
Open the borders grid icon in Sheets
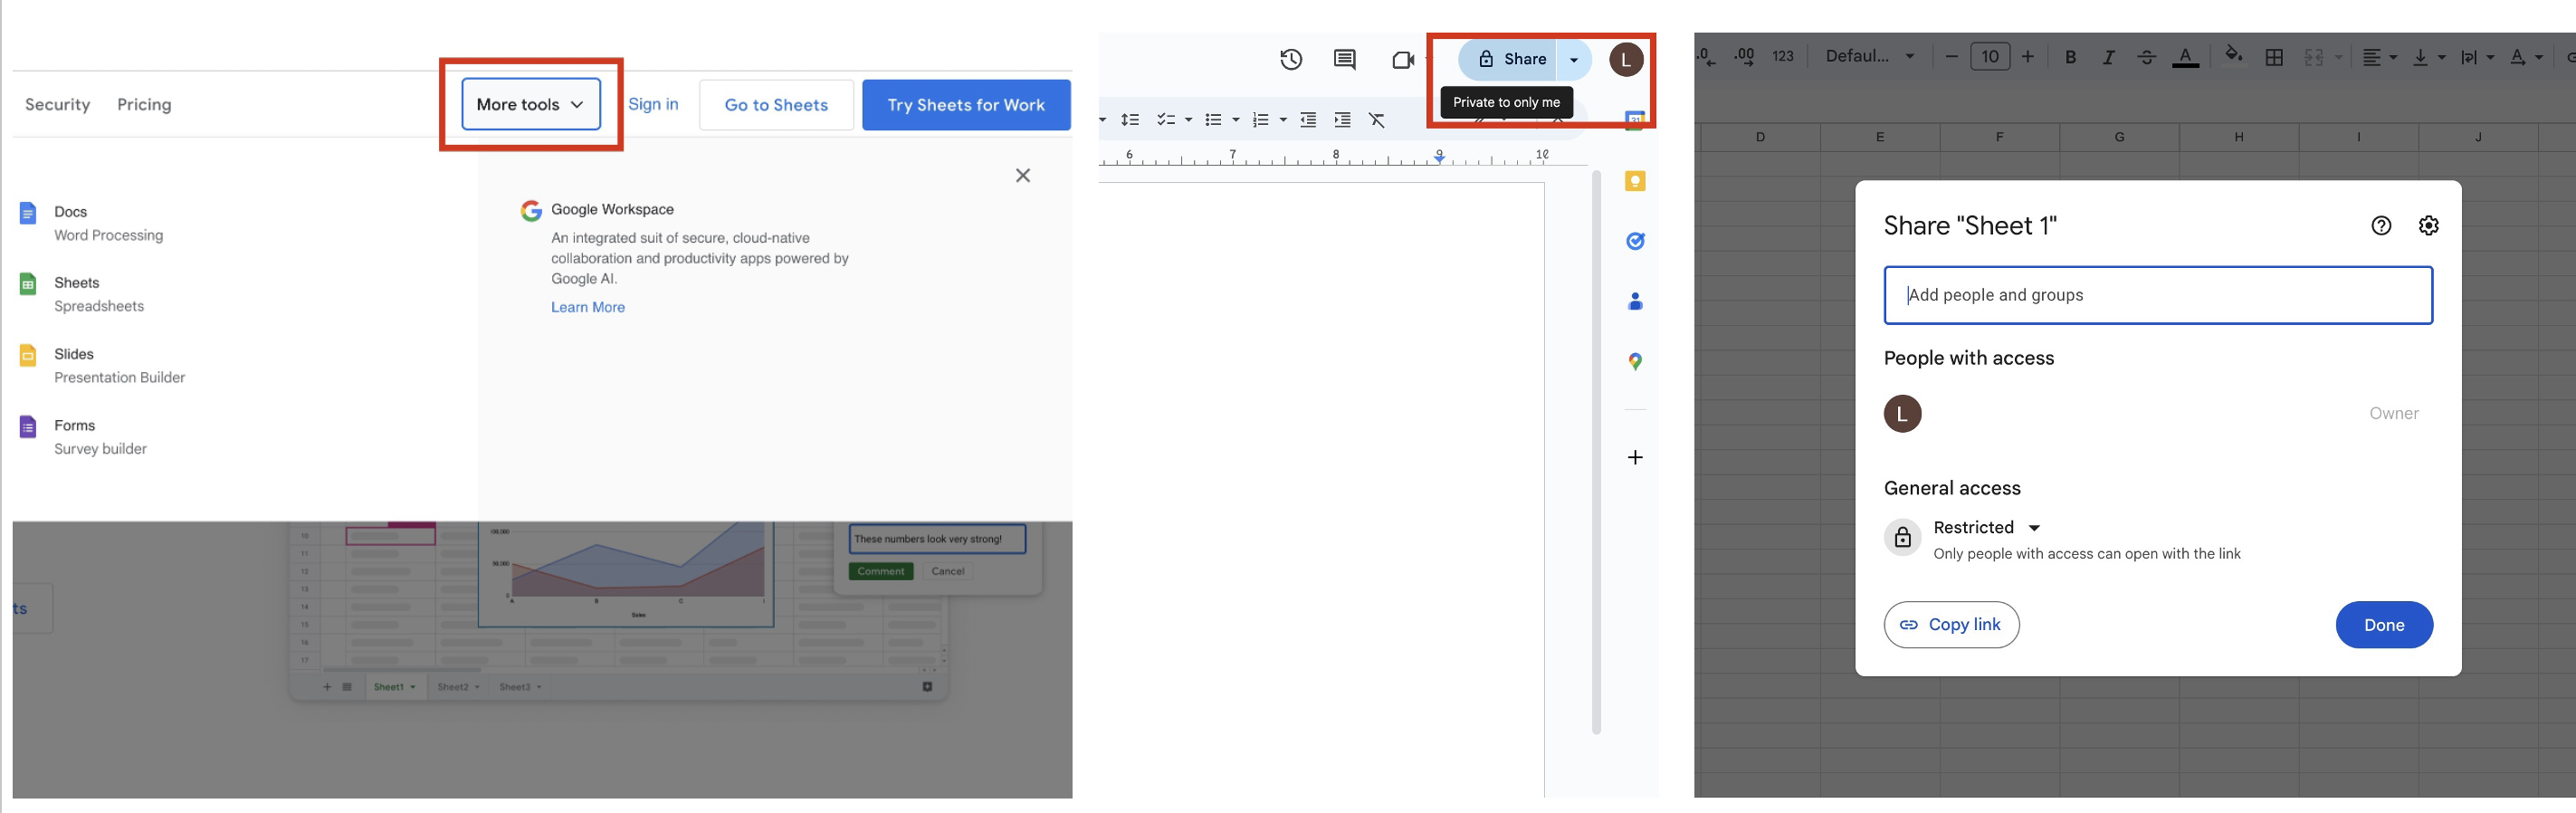[2274, 57]
